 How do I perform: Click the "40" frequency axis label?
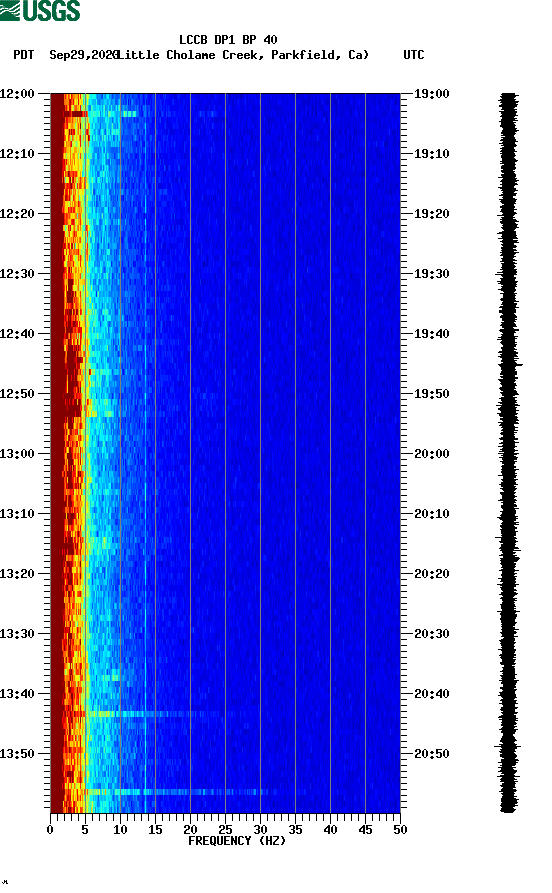pos(330,830)
